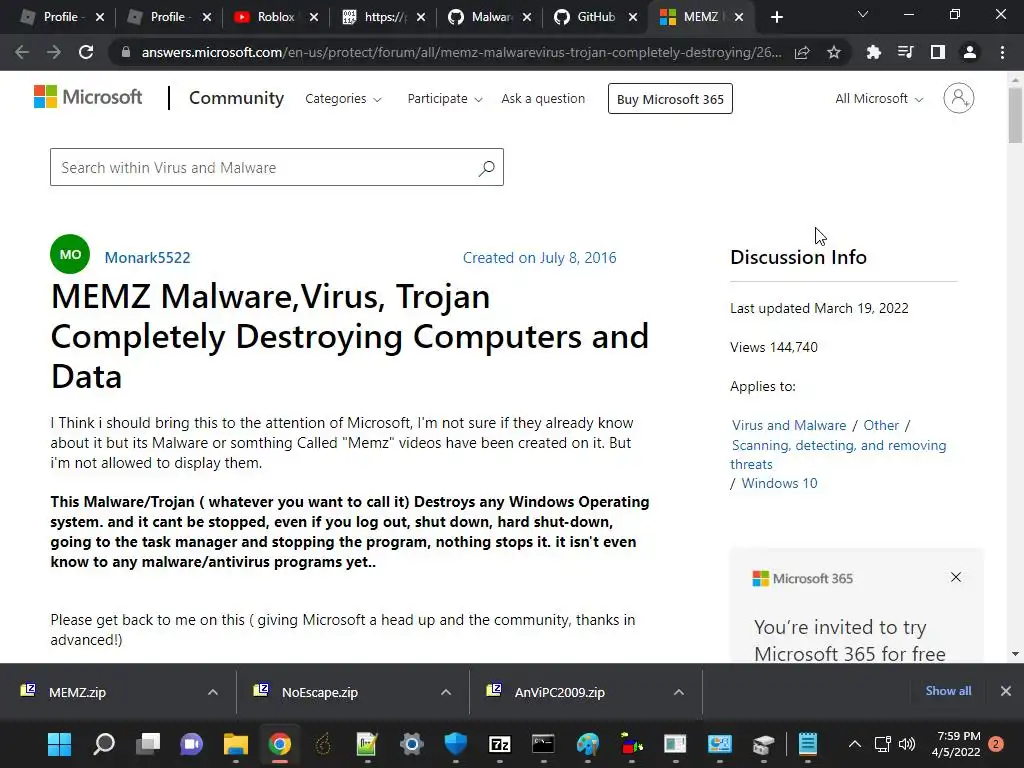Click the sign-in account avatar icon
This screenshot has height=768, width=1024.
[959, 98]
